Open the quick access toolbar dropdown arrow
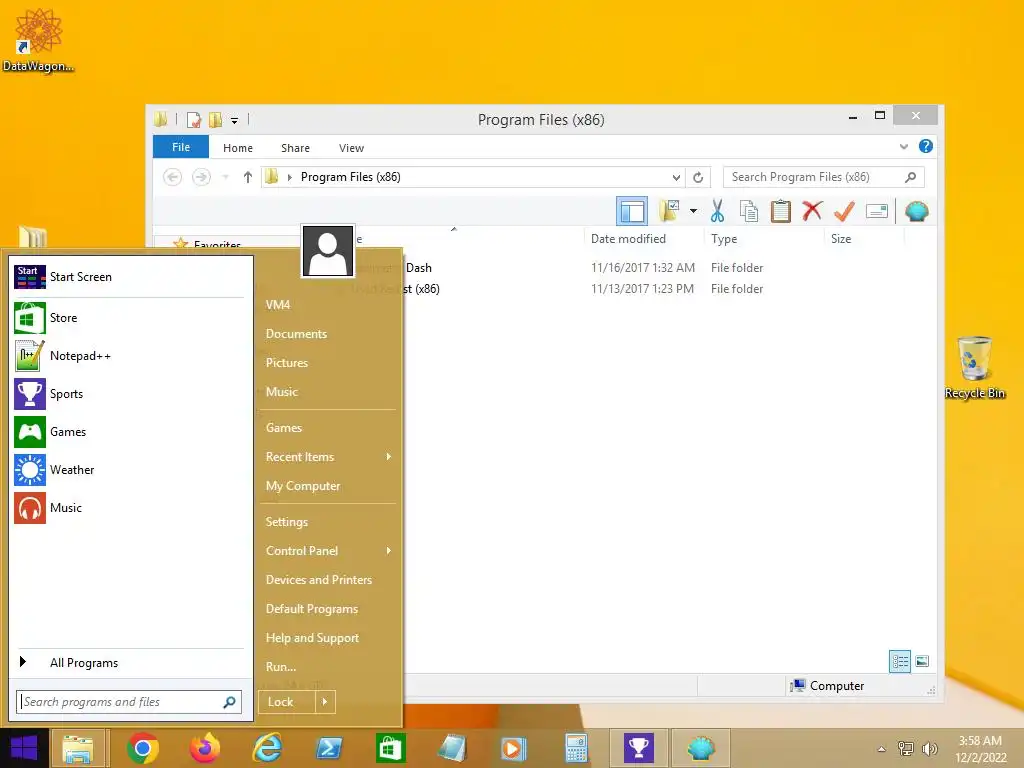Image resolution: width=1024 pixels, height=768 pixels. point(234,120)
